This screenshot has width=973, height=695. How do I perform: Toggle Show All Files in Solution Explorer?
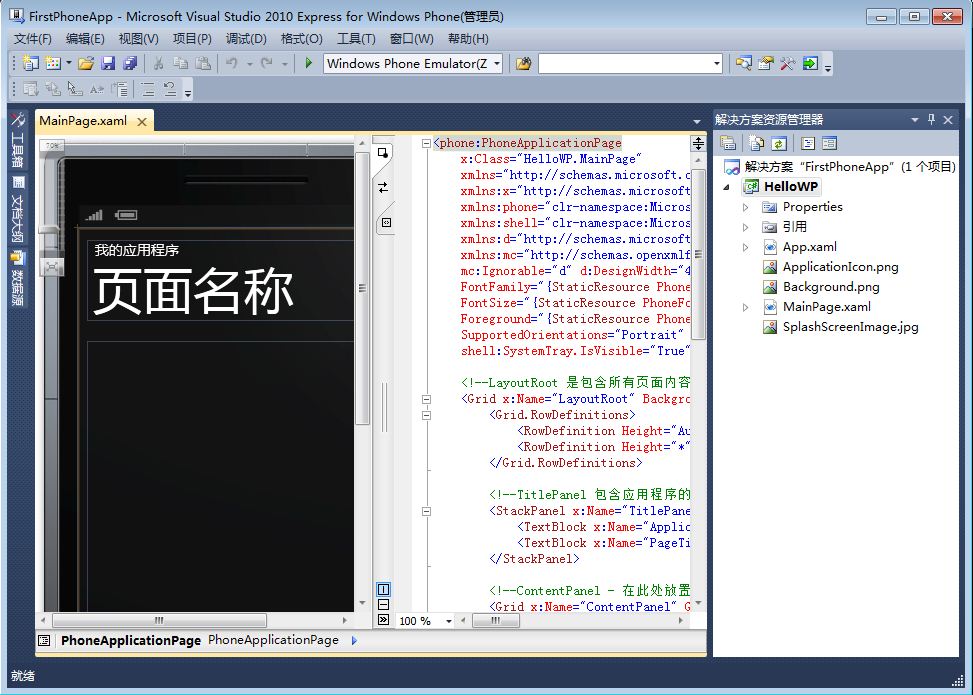pyautogui.click(x=756, y=143)
